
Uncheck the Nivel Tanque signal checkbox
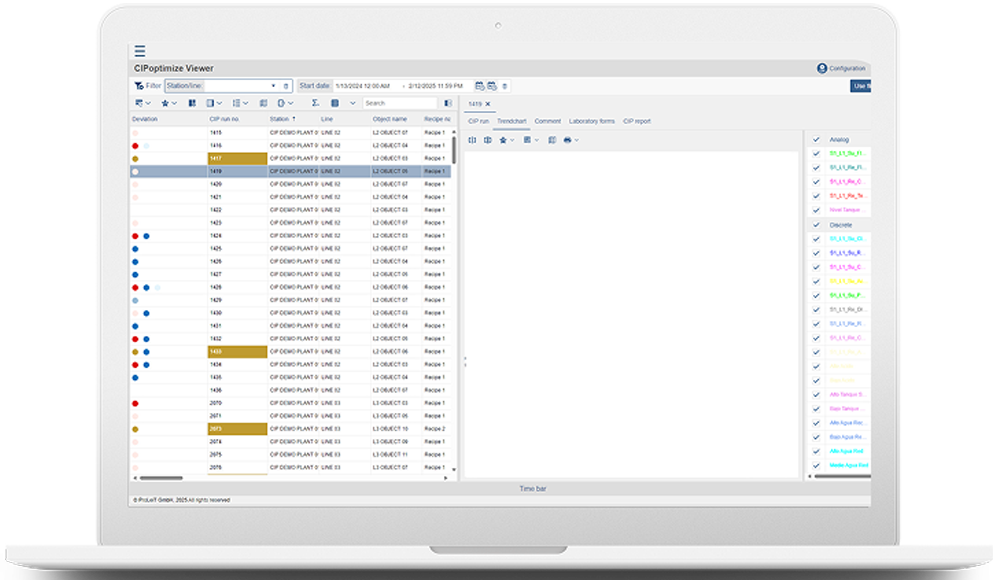(816, 210)
